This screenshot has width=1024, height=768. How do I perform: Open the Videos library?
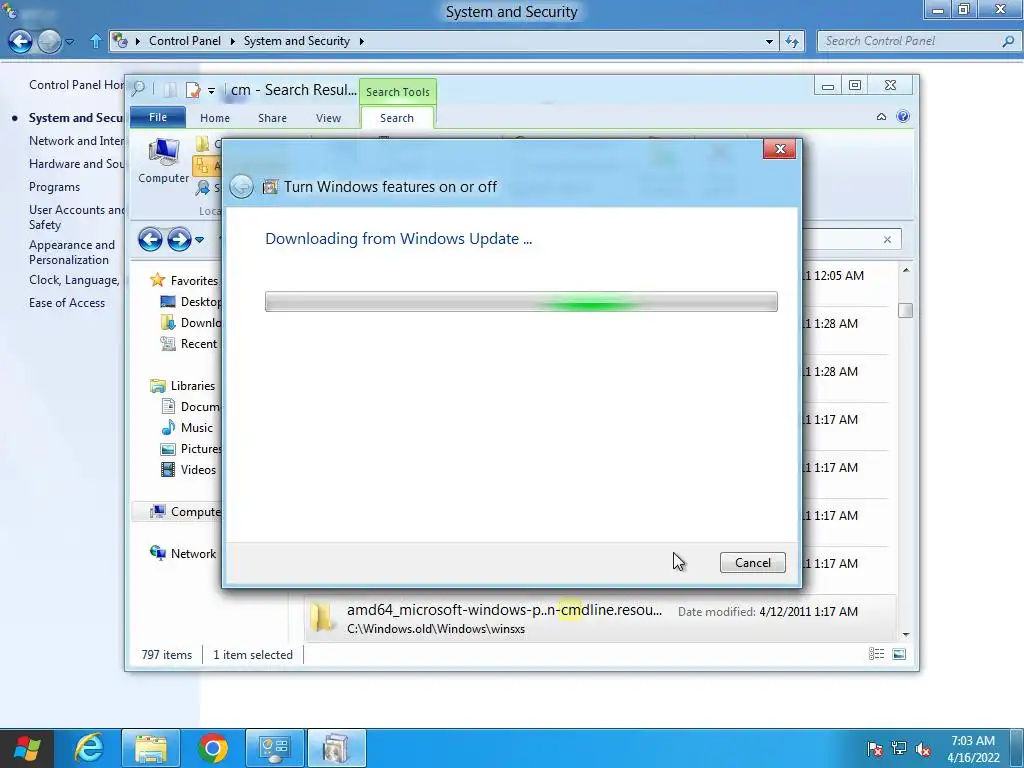click(x=189, y=470)
